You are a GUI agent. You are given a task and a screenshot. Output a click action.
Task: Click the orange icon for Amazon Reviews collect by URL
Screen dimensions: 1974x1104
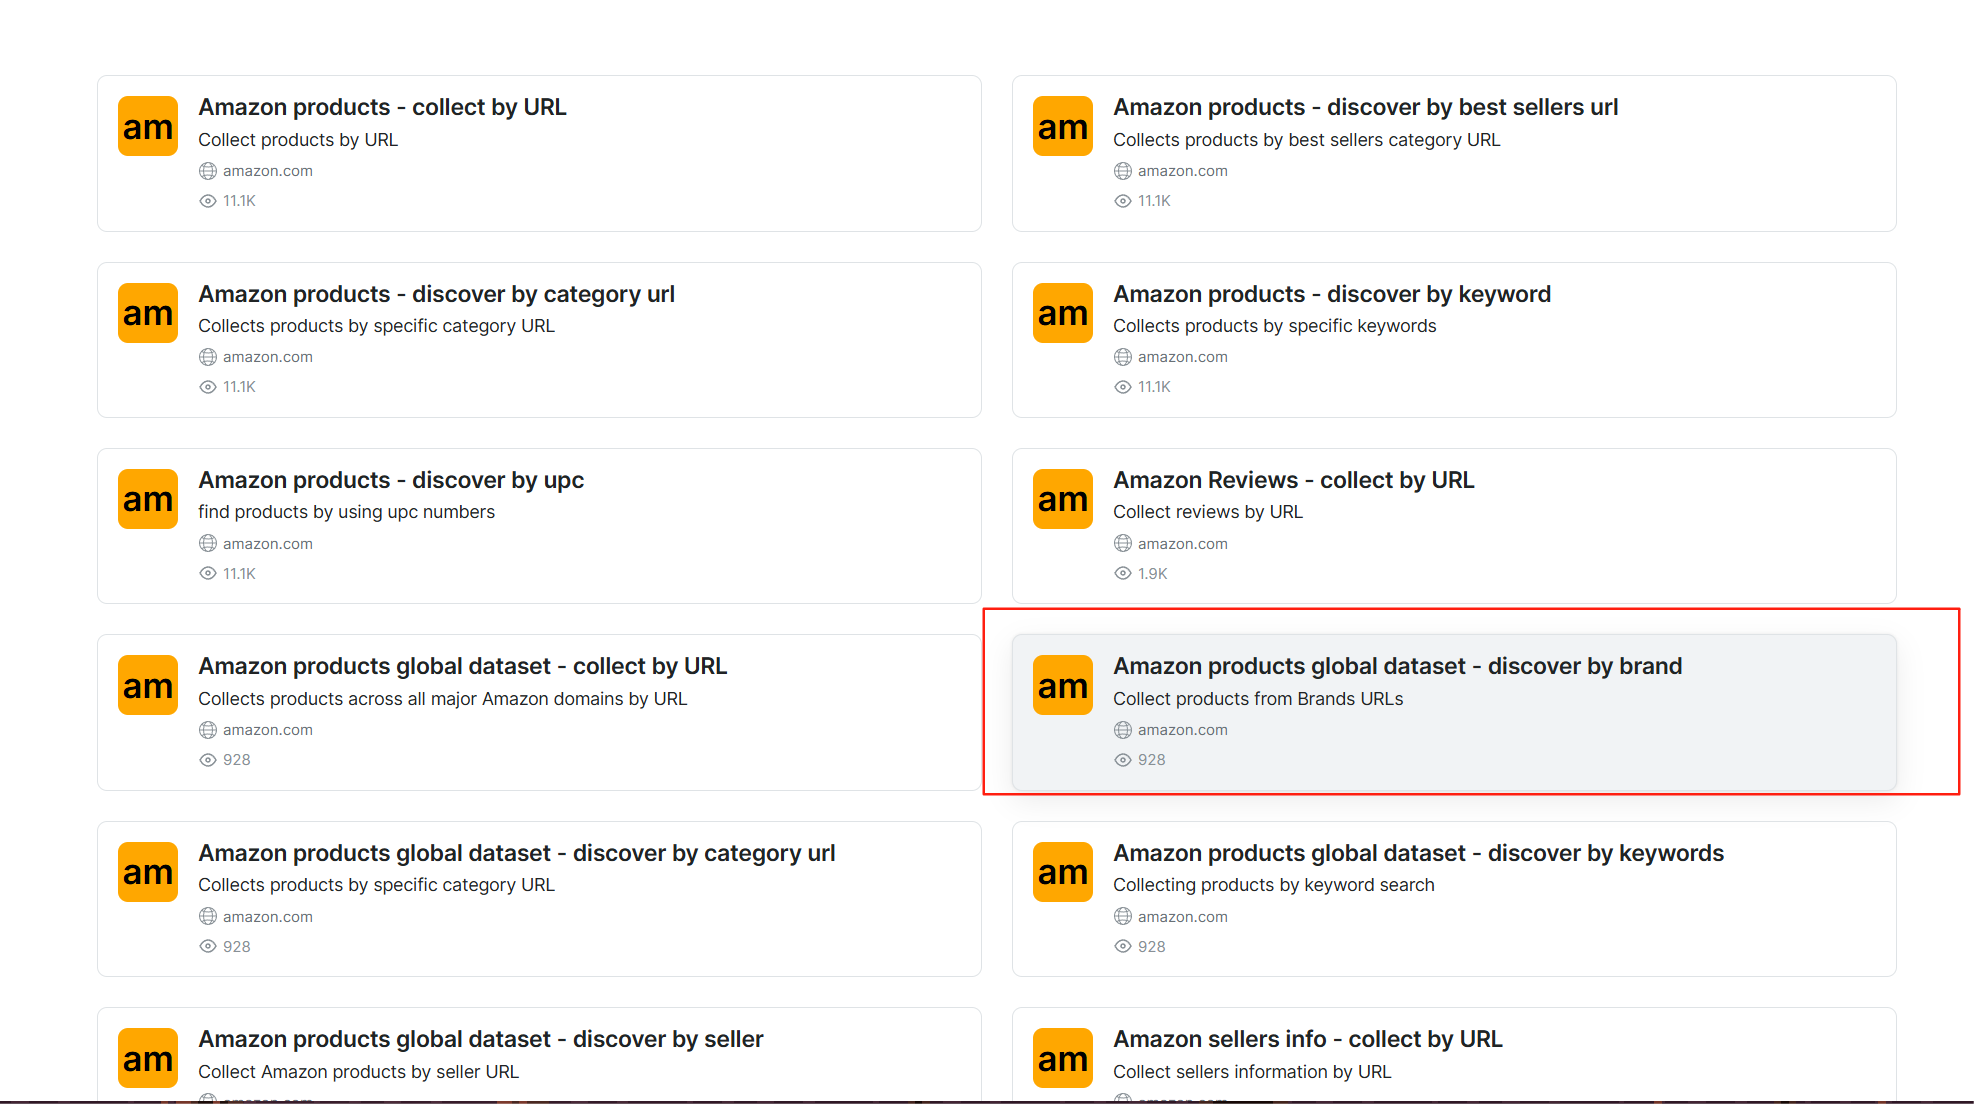1062,499
